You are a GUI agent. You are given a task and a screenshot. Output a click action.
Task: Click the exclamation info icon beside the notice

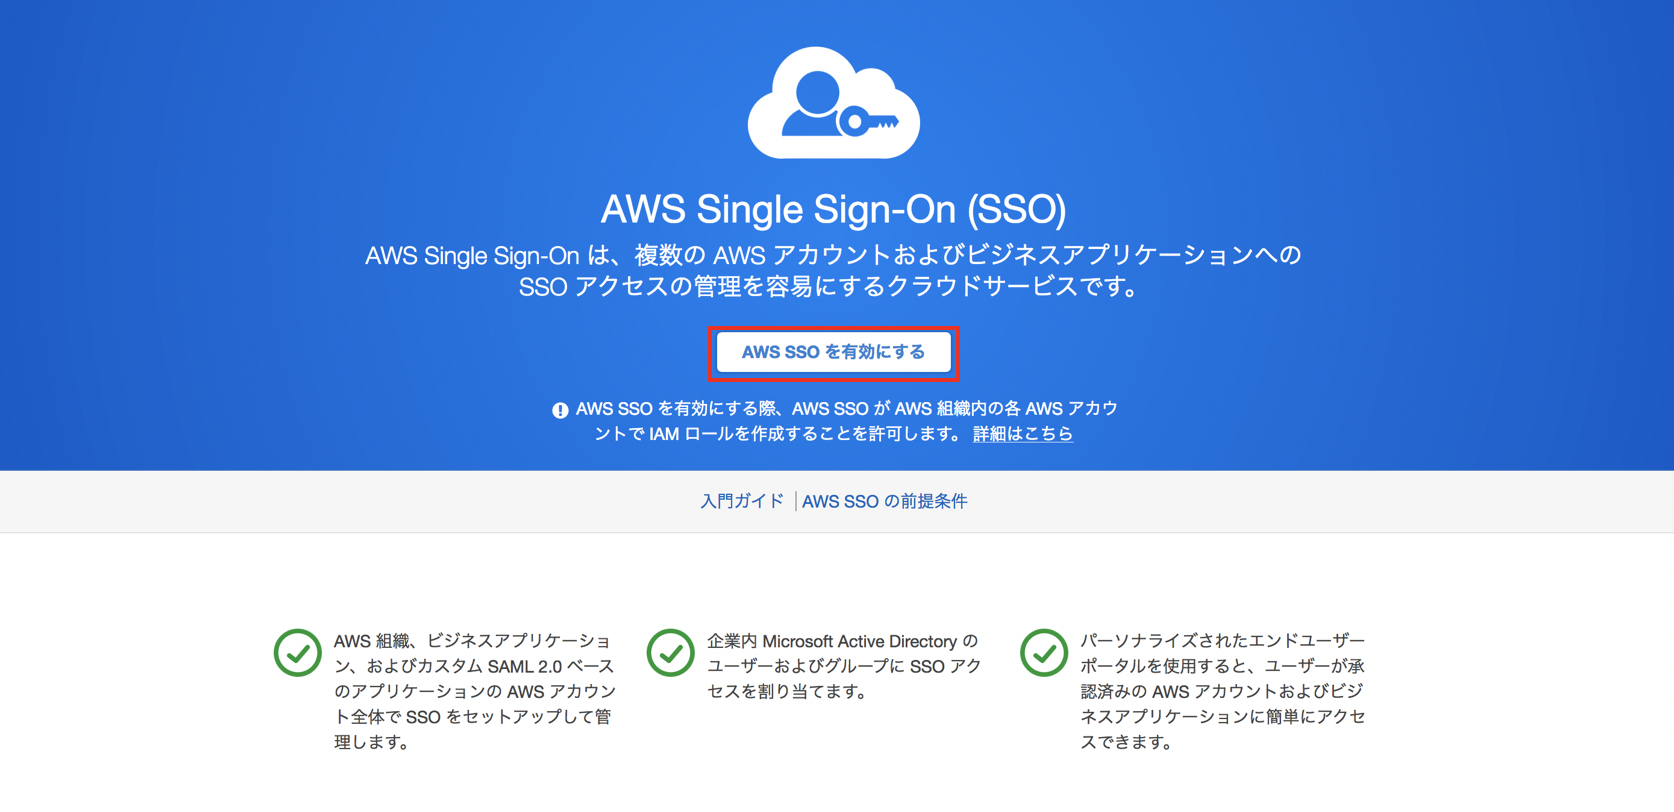[x=560, y=410]
